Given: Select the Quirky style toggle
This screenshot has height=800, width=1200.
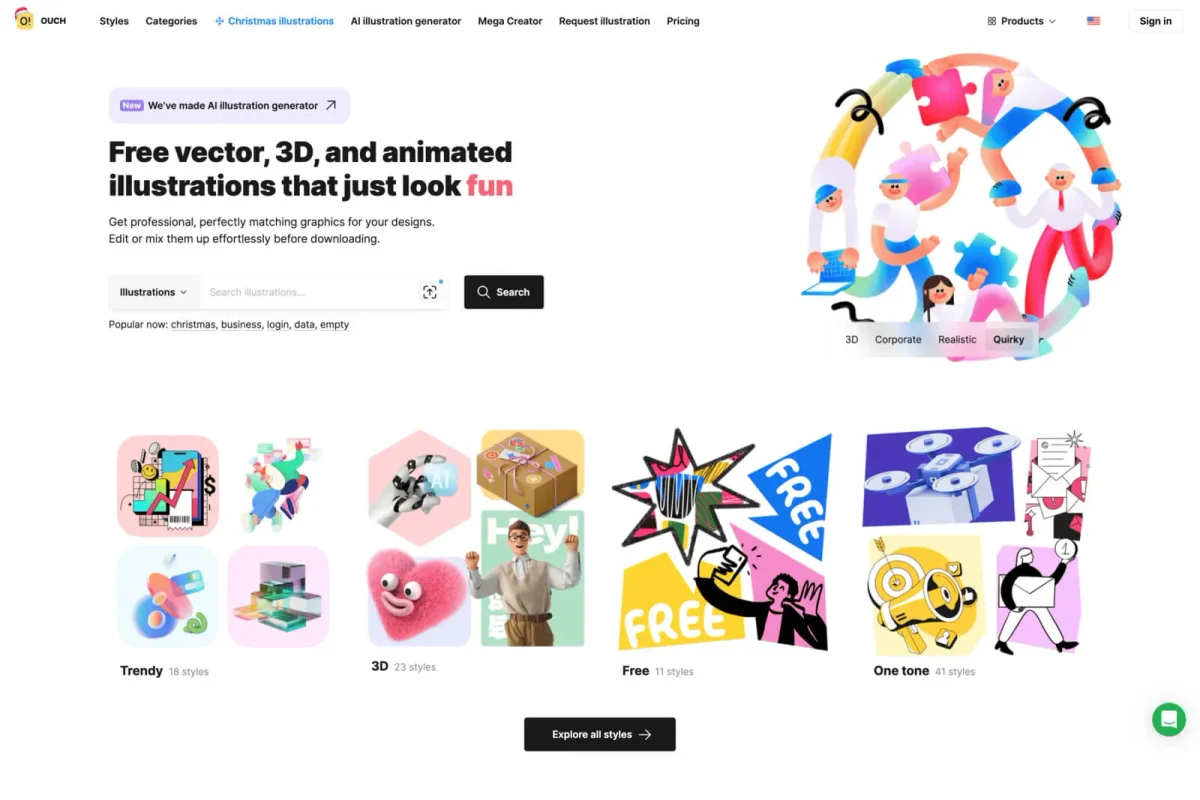Looking at the screenshot, I should pos(1008,340).
